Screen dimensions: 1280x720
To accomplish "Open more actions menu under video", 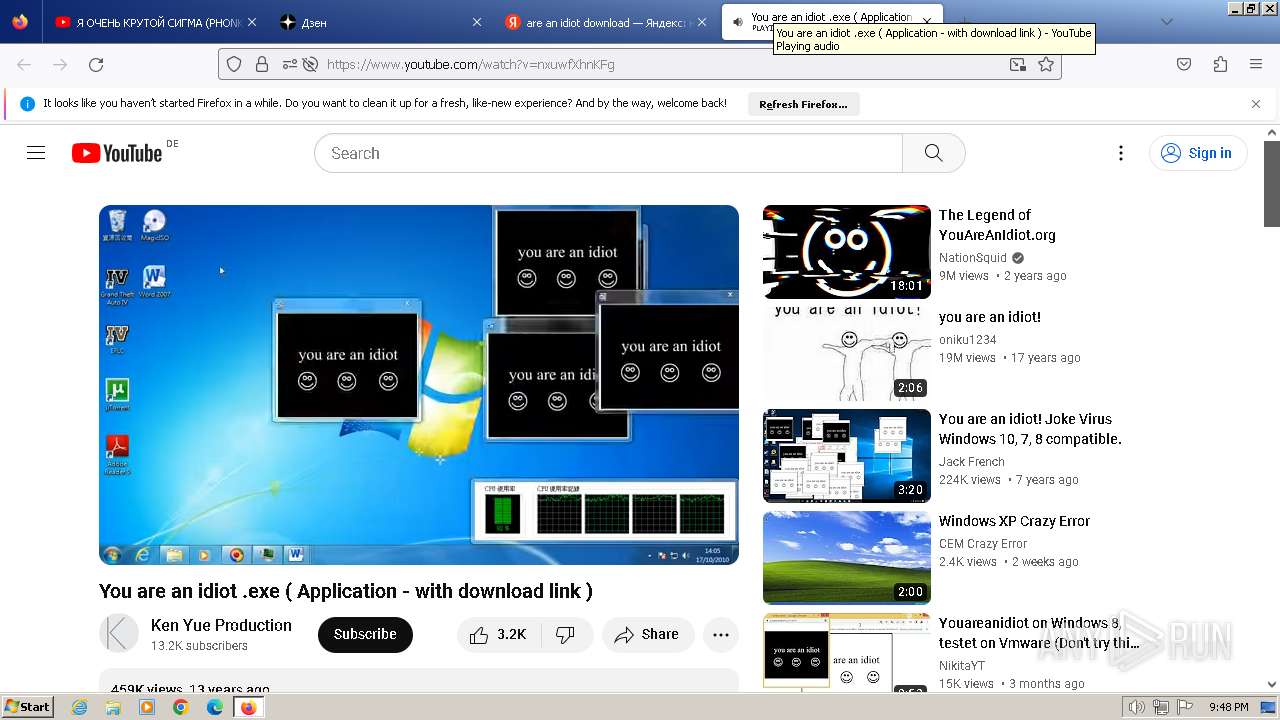I will point(721,635).
